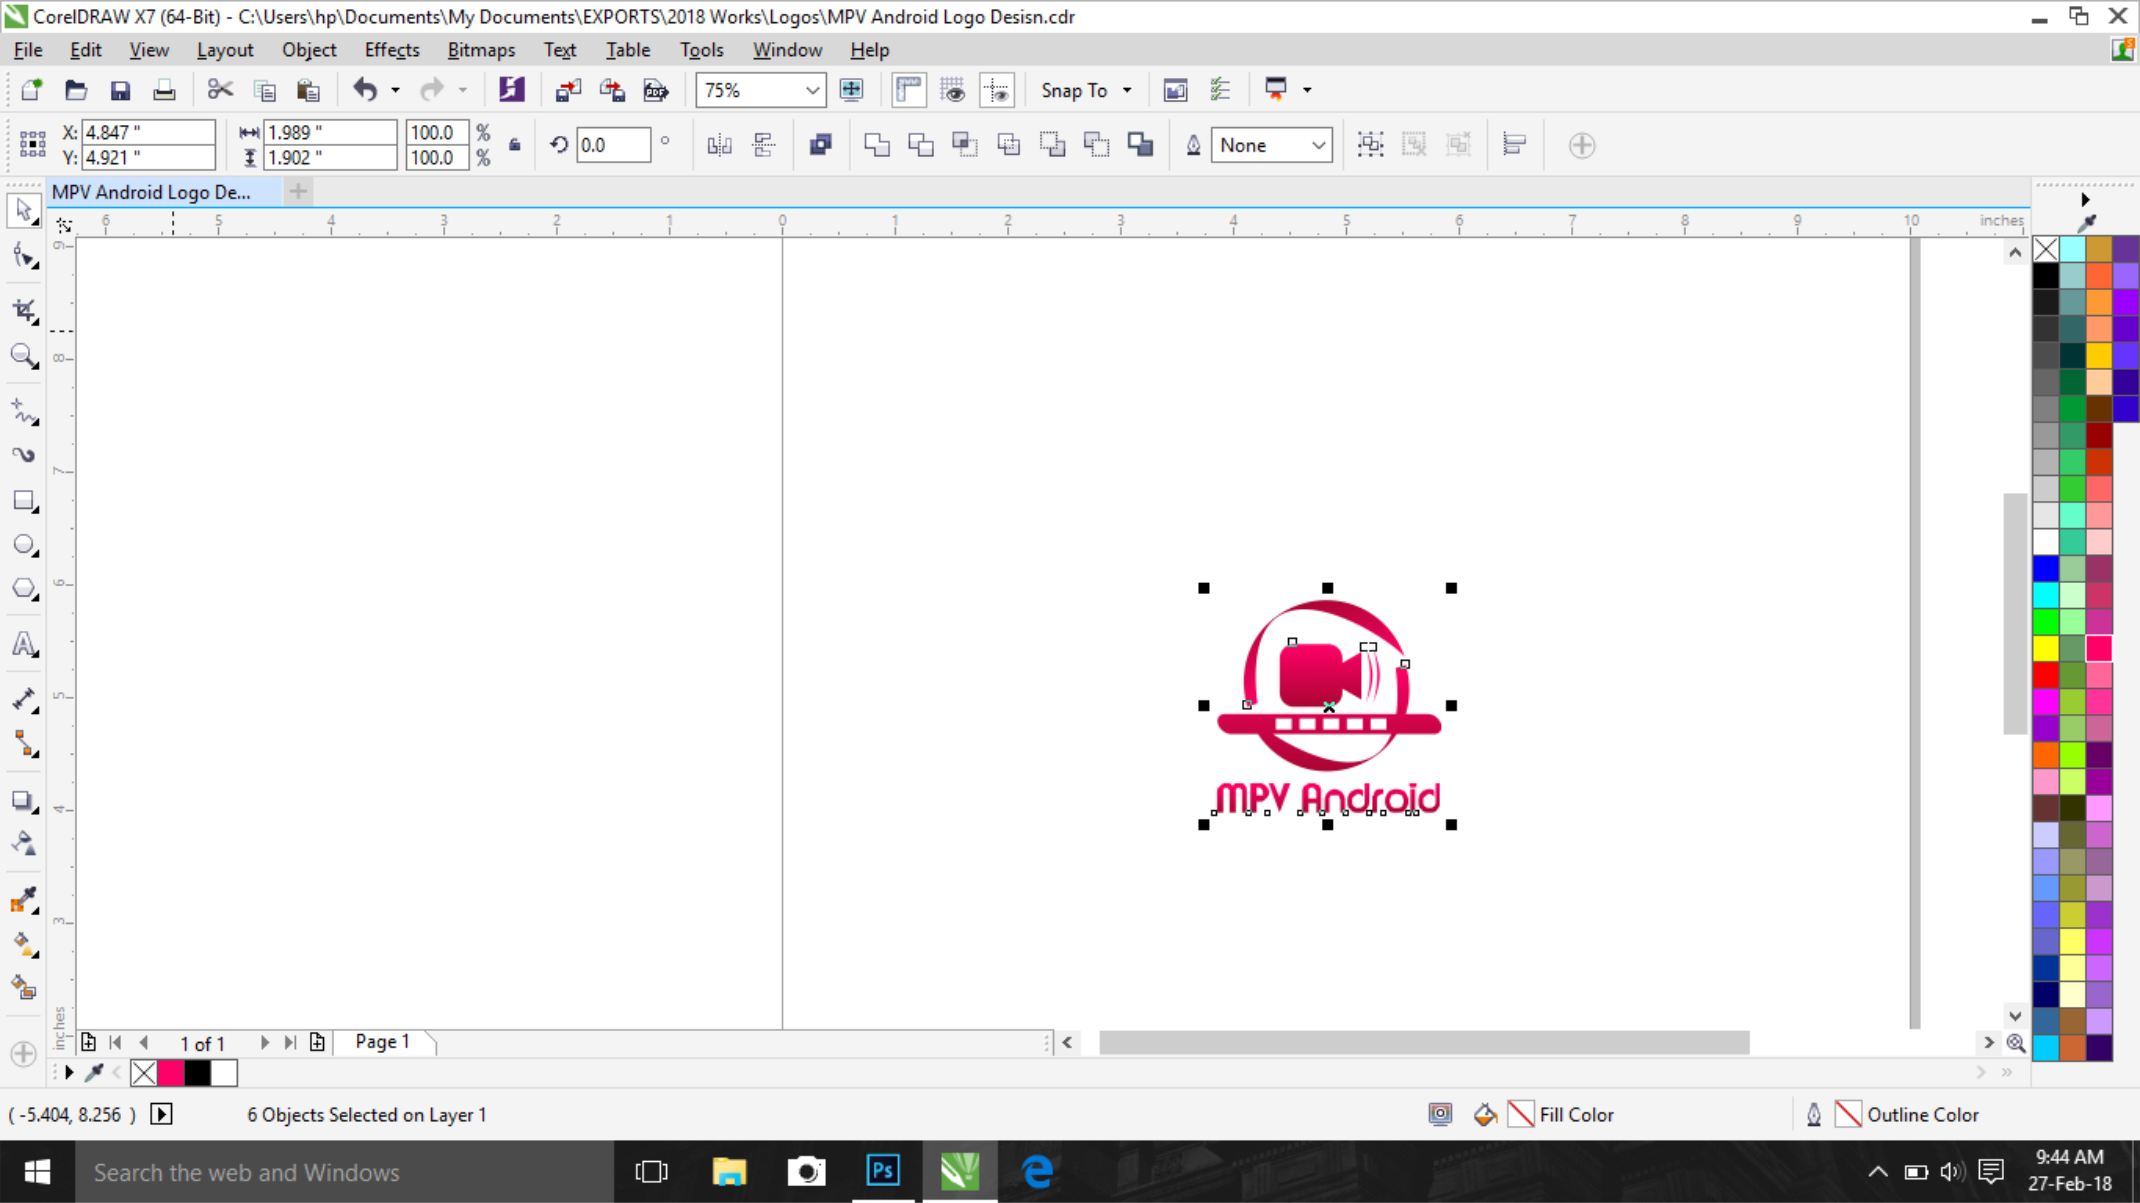Open the document palette flyout arrow
This screenshot has height=1203, width=2140.
click(x=69, y=1073)
